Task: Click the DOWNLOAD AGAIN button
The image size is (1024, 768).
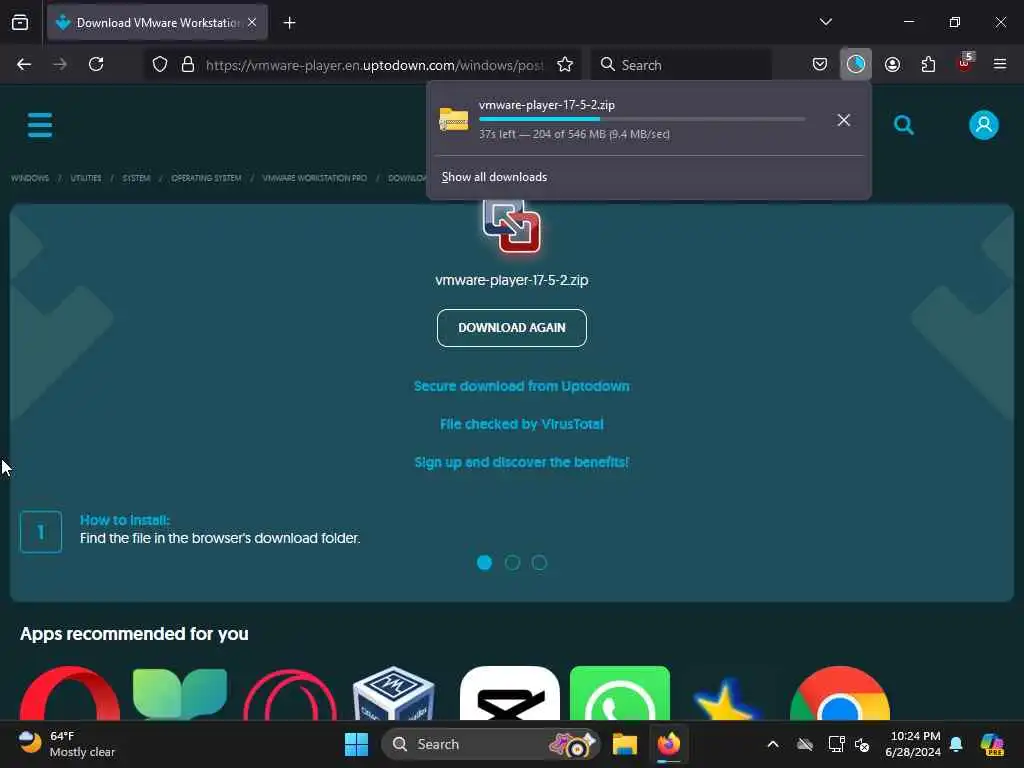Action: pyautogui.click(x=512, y=328)
